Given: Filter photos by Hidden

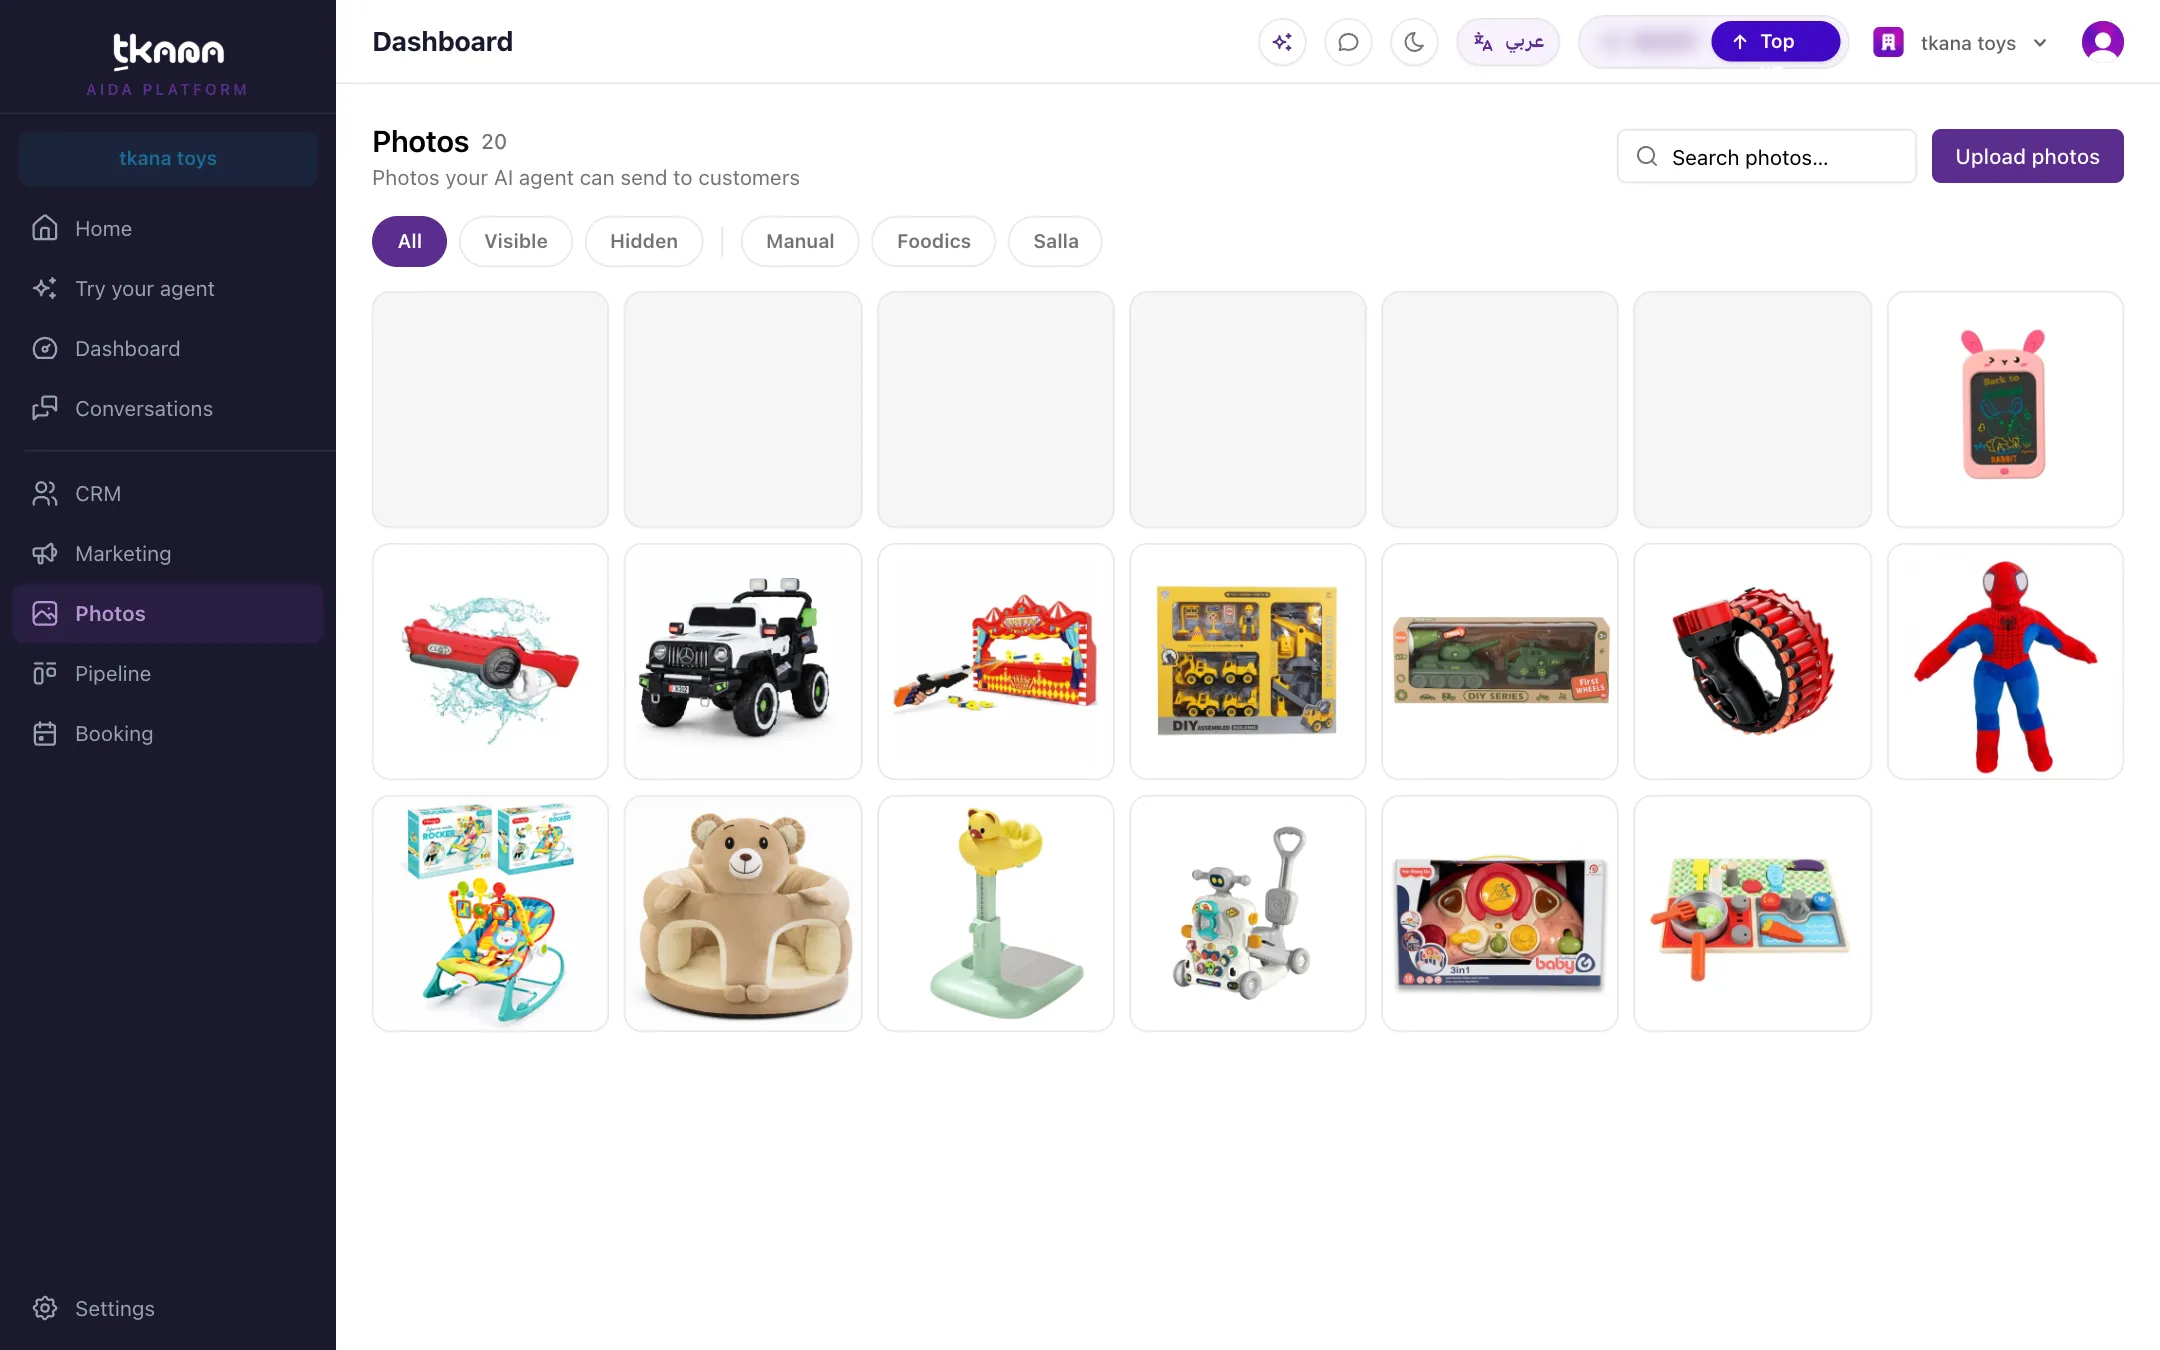Looking at the screenshot, I should [x=644, y=242].
